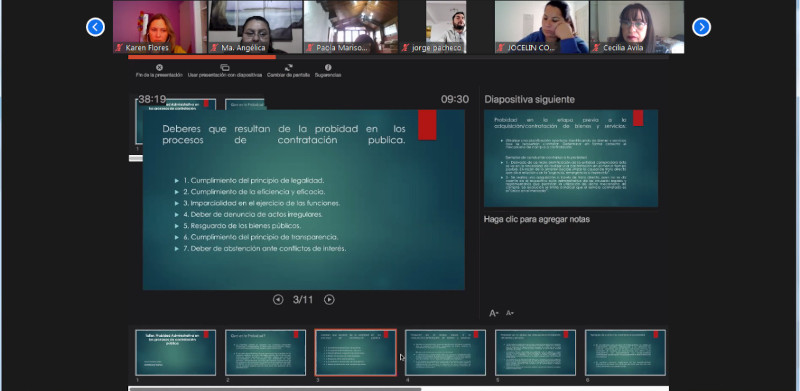Image resolution: width=800 pixels, height=391 pixels.
Task: Increase notes font size
Action: coord(494,313)
